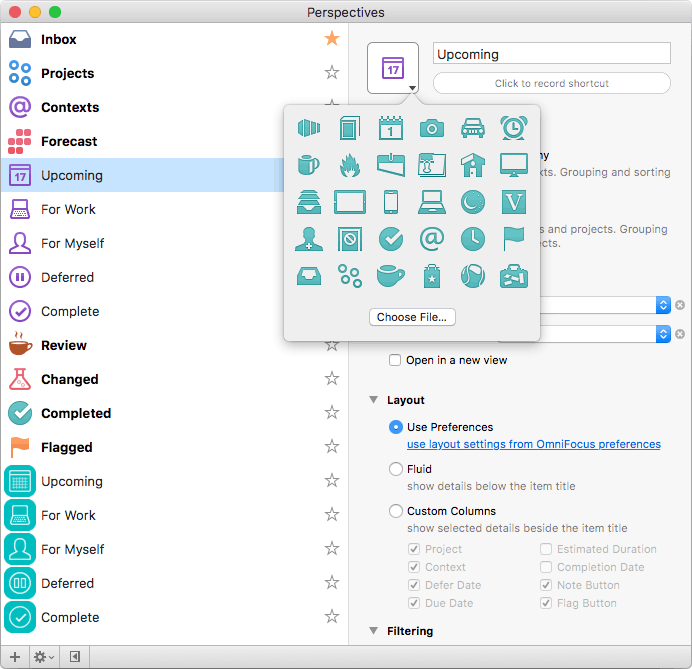This screenshot has height=669, width=692.
Task: Toggle the Estimated Duration column checkbox
Action: (x=546, y=549)
